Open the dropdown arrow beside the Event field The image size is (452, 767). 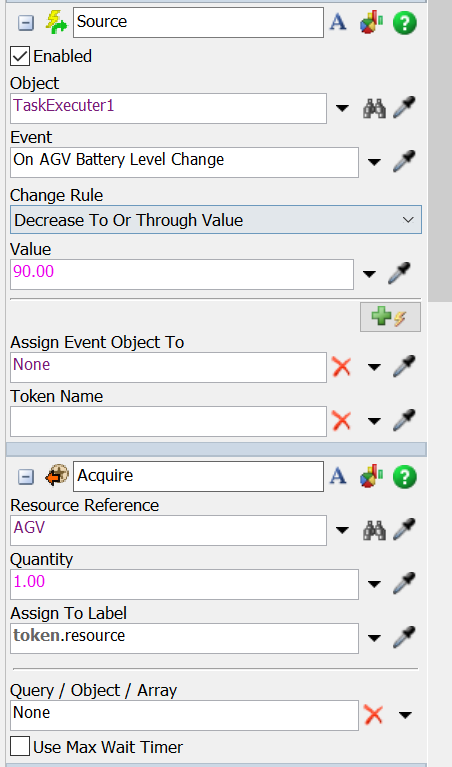pyautogui.click(x=374, y=162)
